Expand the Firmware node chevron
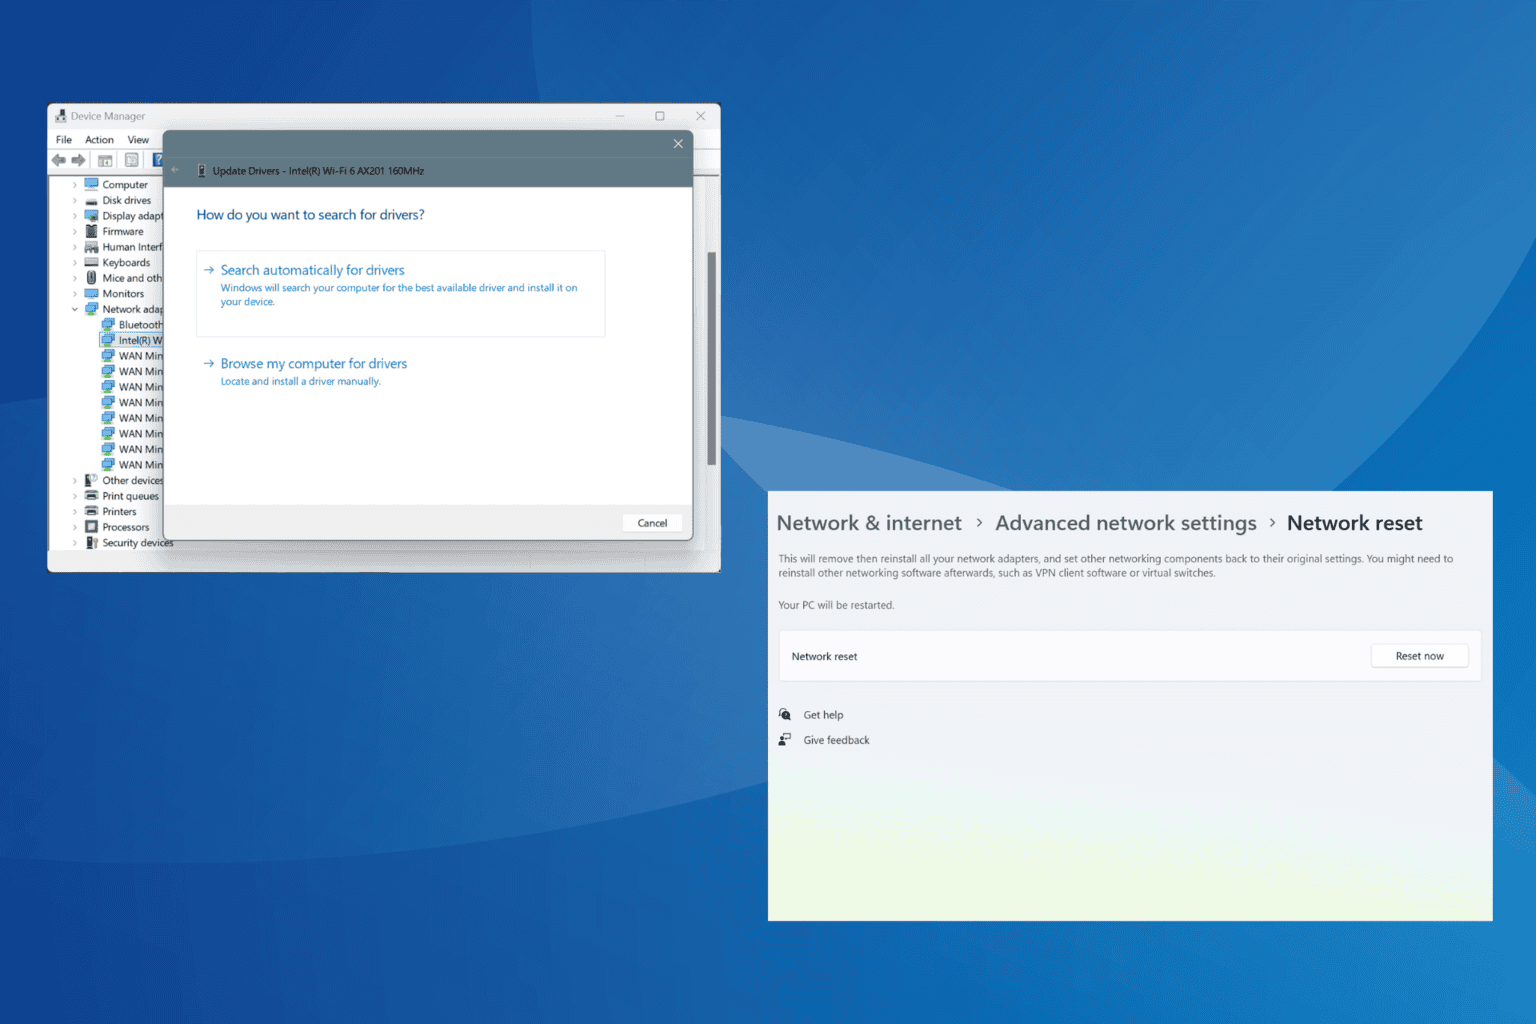The width and height of the screenshot is (1536, 1024). pos(74,231)
